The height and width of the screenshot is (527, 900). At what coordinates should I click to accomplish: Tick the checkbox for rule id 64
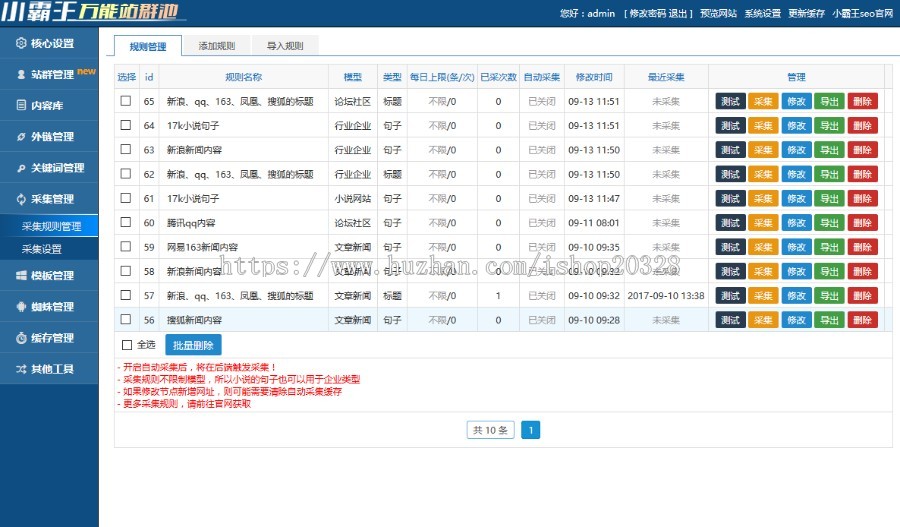pos(126,125)
